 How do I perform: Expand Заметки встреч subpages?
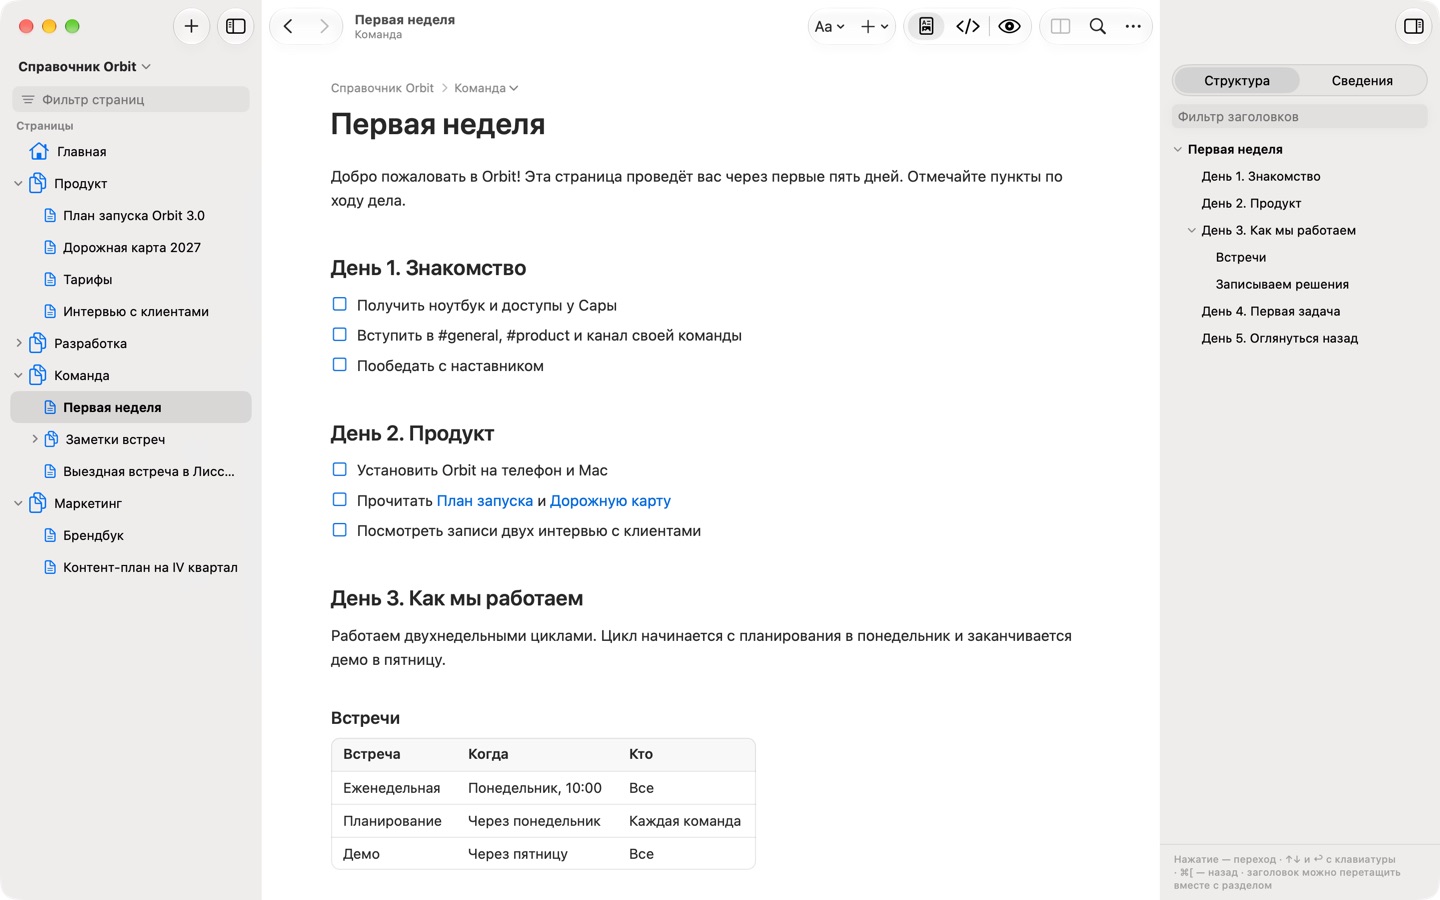point(35,439)
